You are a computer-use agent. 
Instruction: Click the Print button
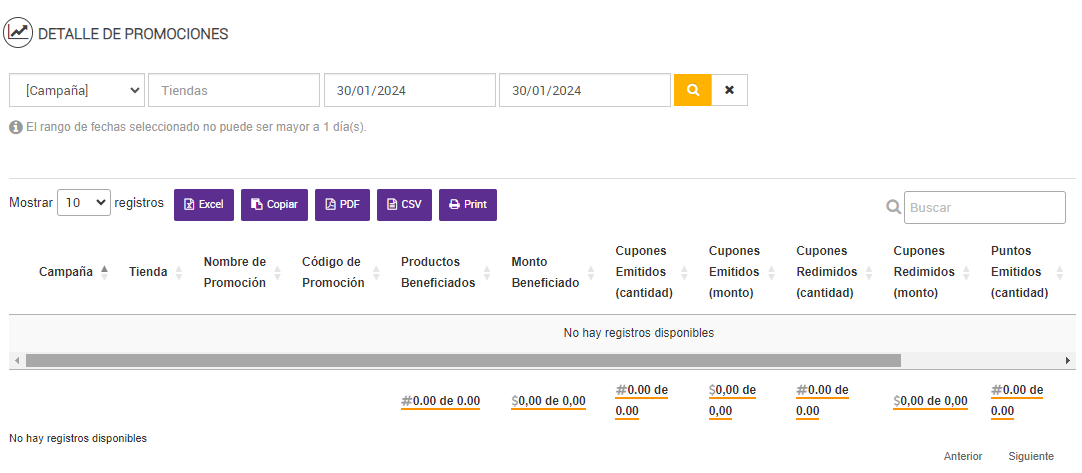point(468,205)
